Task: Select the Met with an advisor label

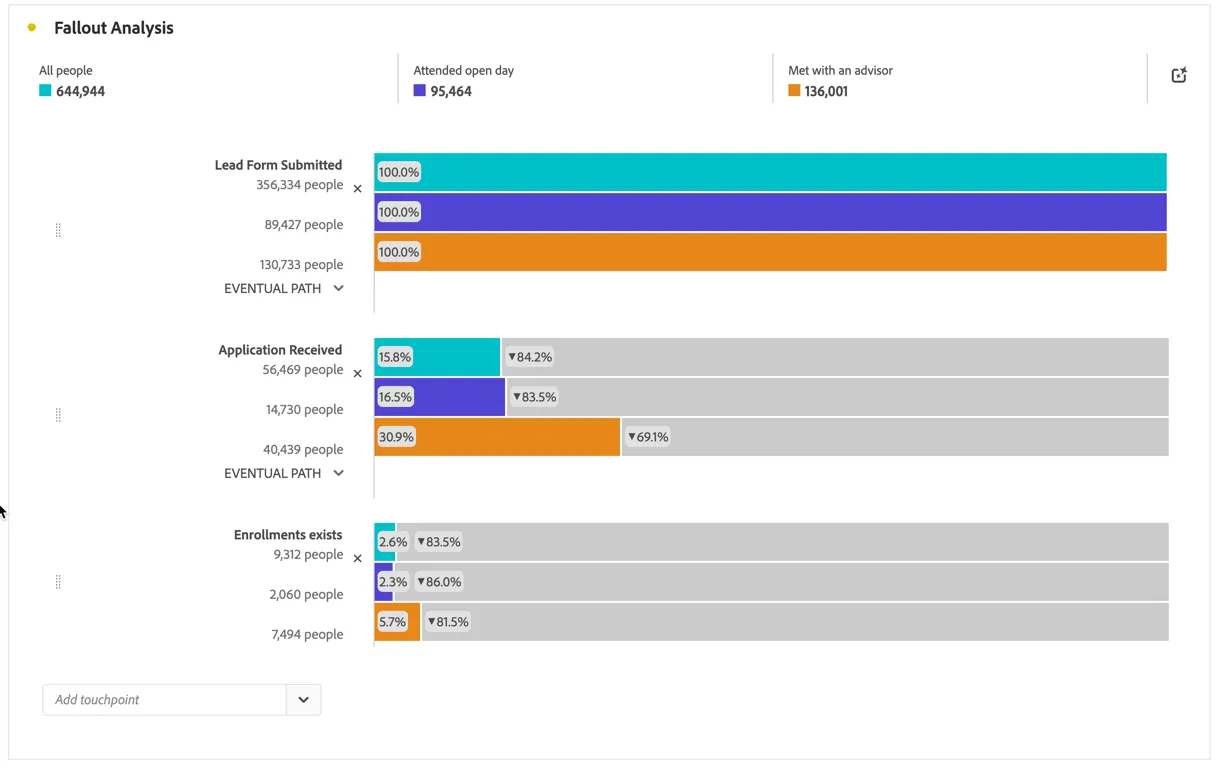Action: [x=840, y=70]
